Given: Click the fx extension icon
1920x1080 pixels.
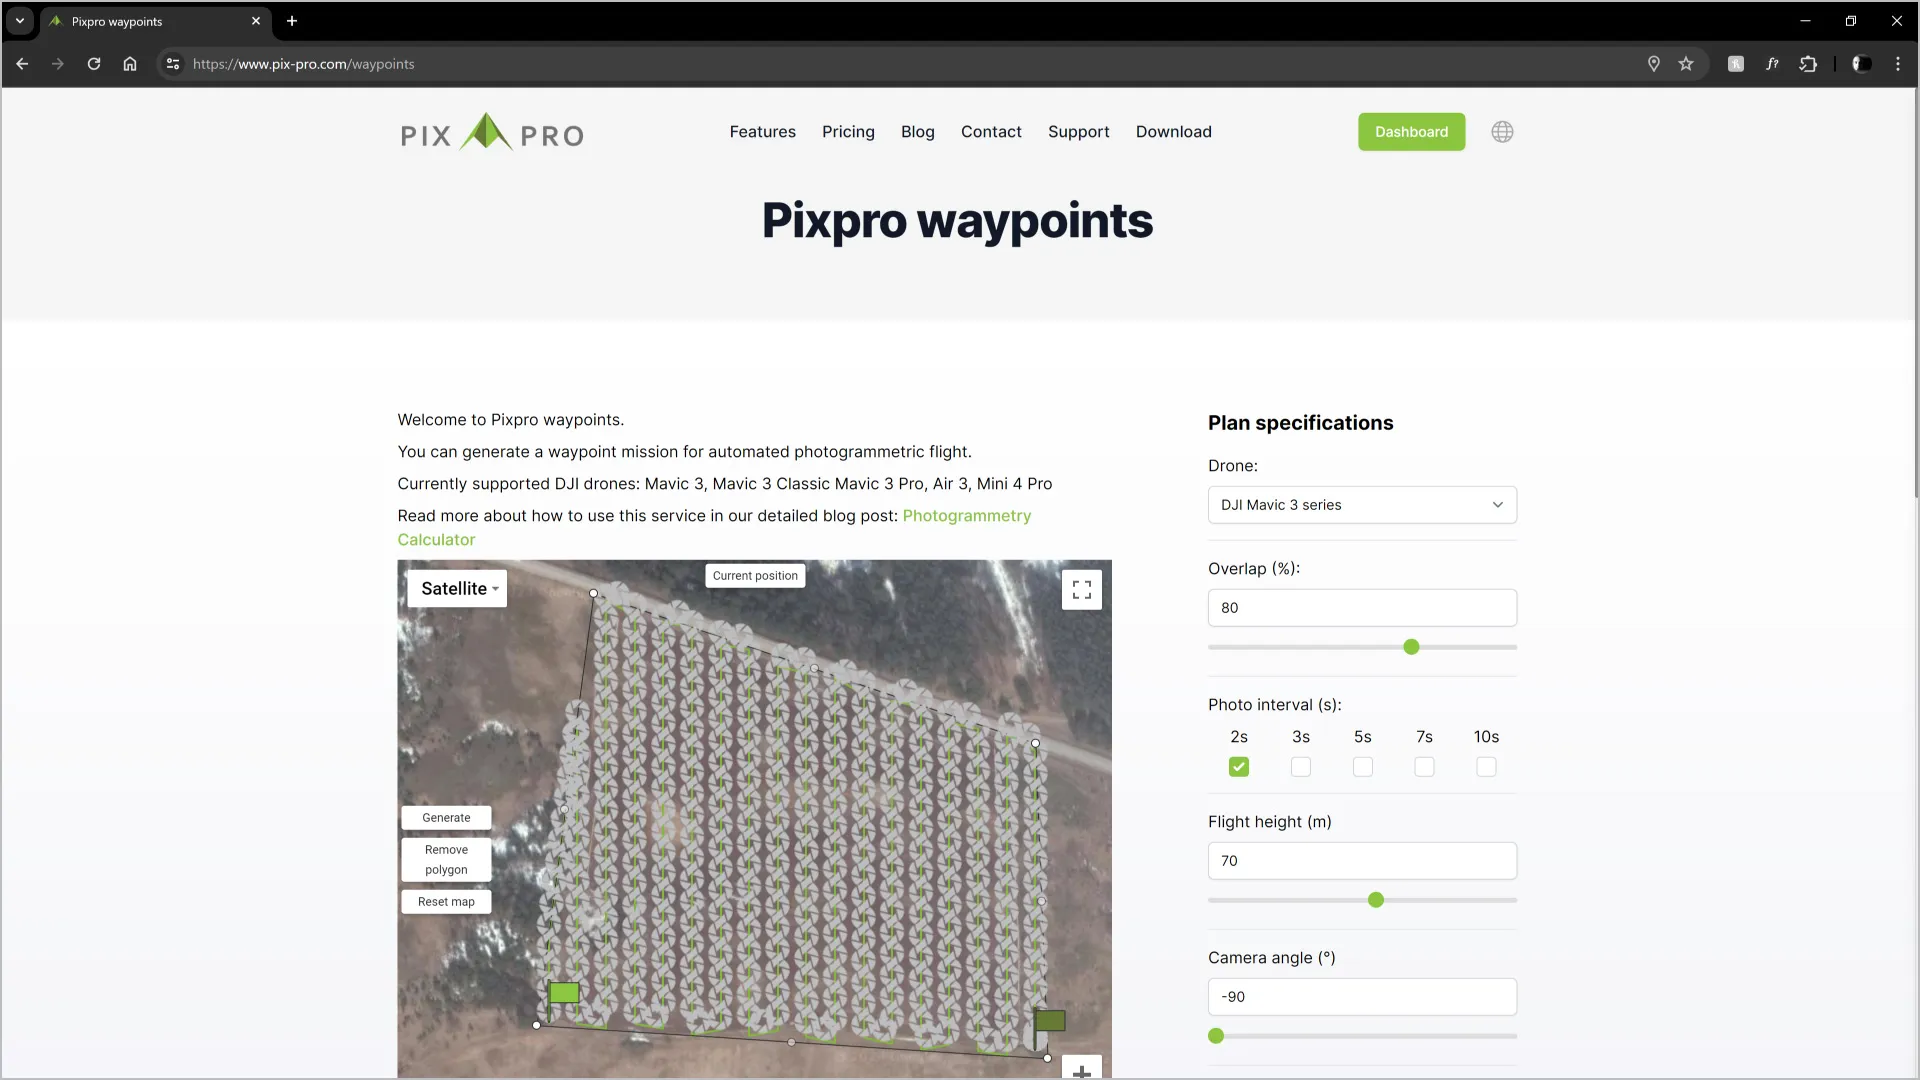Looking at the screenshot, I should point(1772,64).
